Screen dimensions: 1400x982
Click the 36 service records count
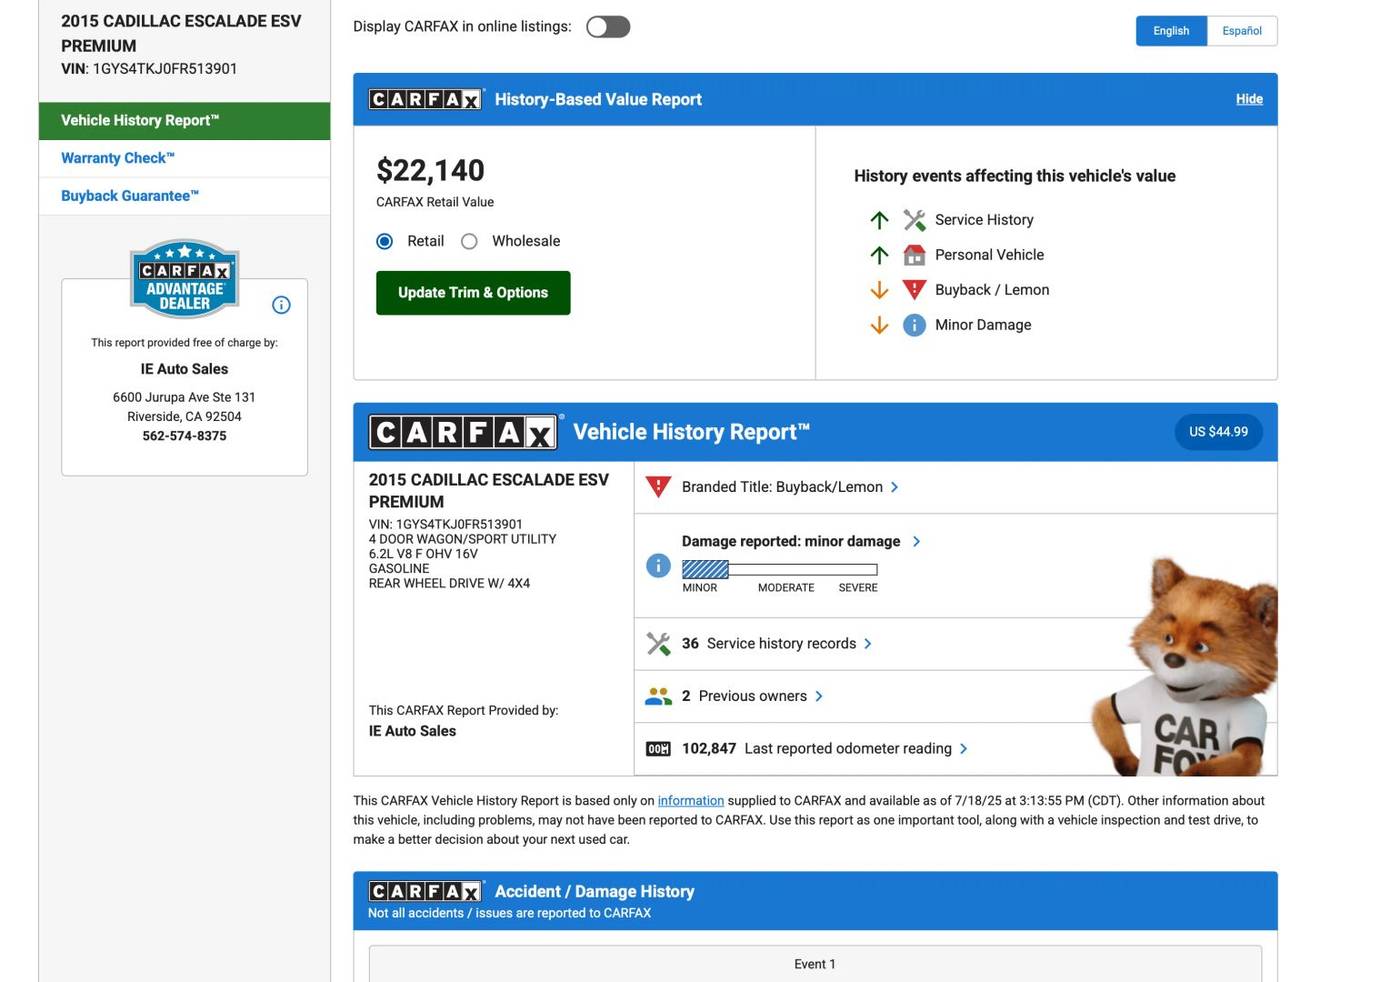[690, 644]
